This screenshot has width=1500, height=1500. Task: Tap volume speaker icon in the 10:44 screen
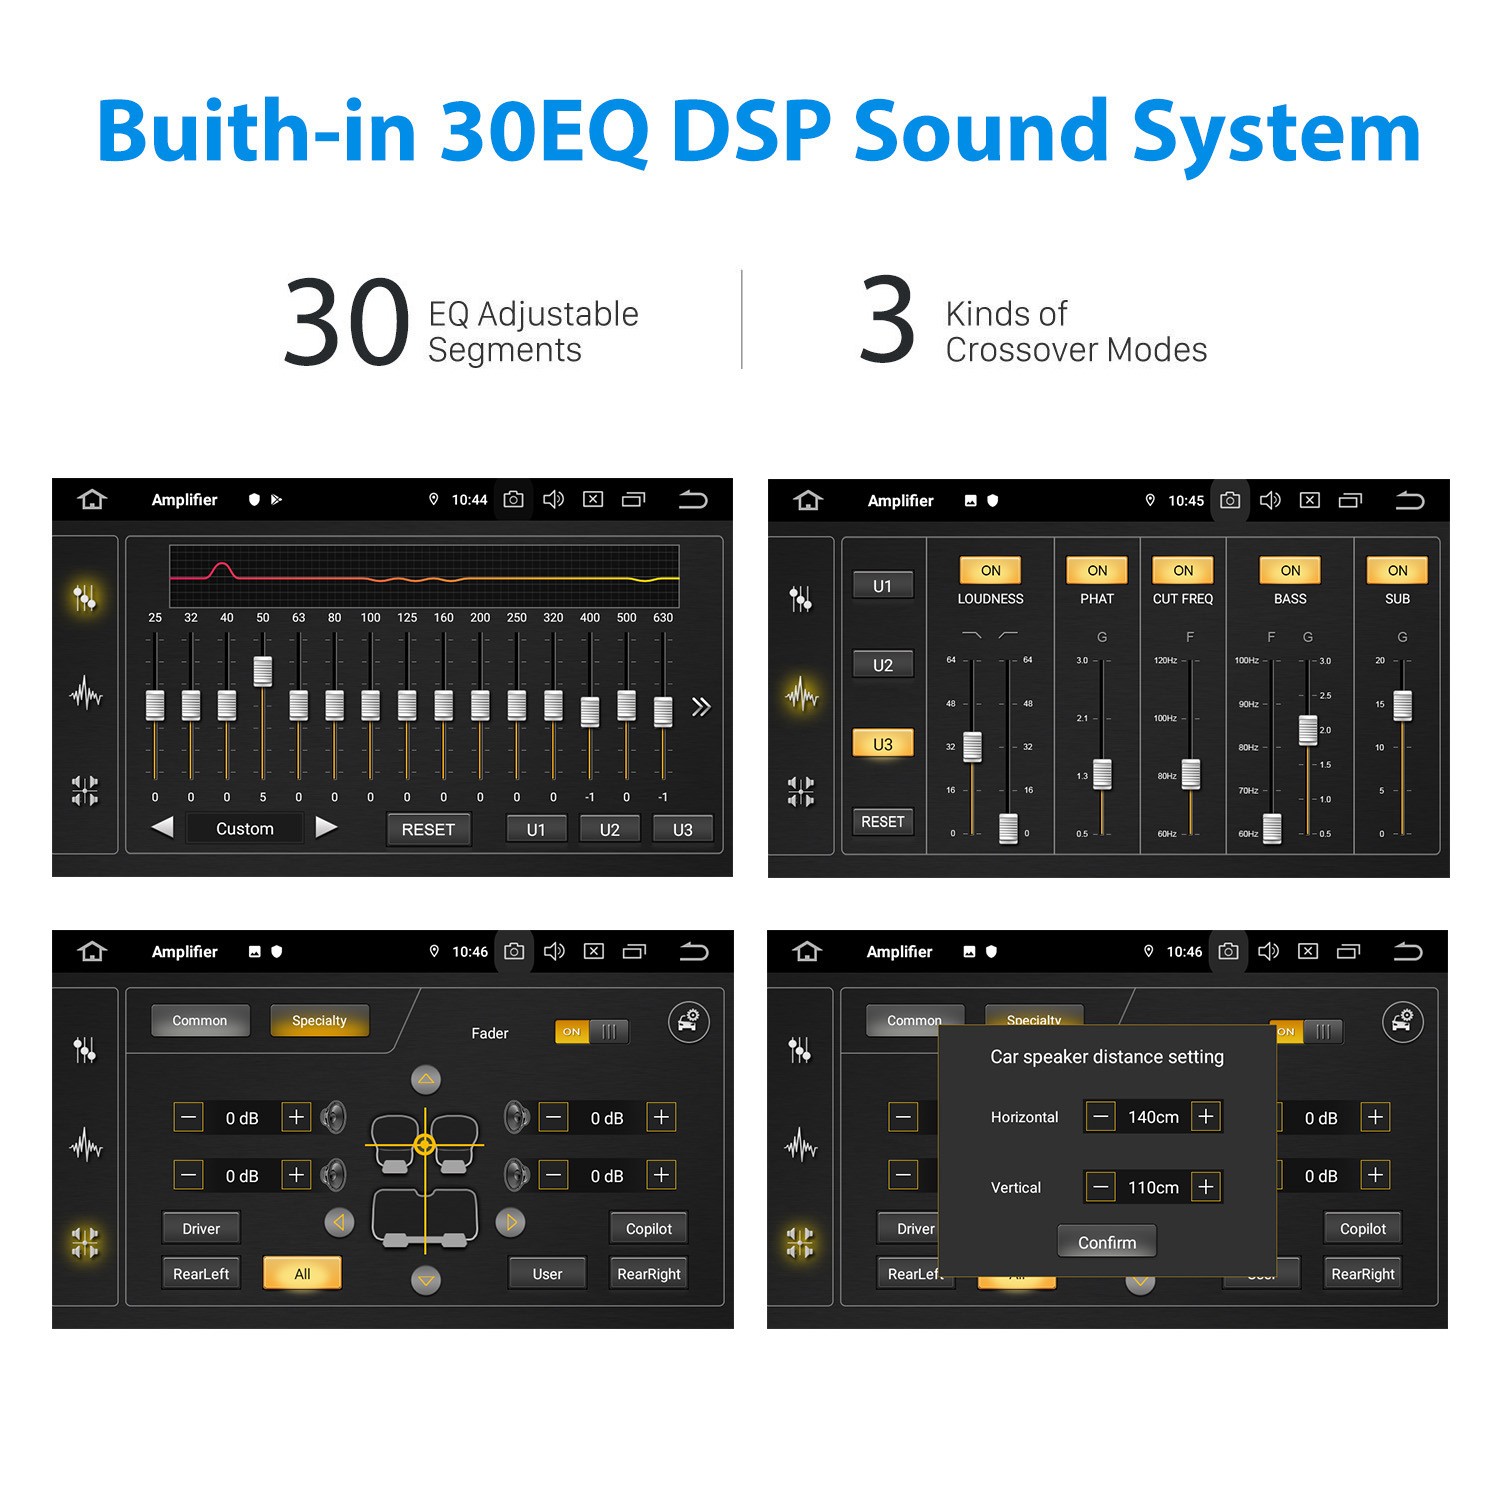553,499
